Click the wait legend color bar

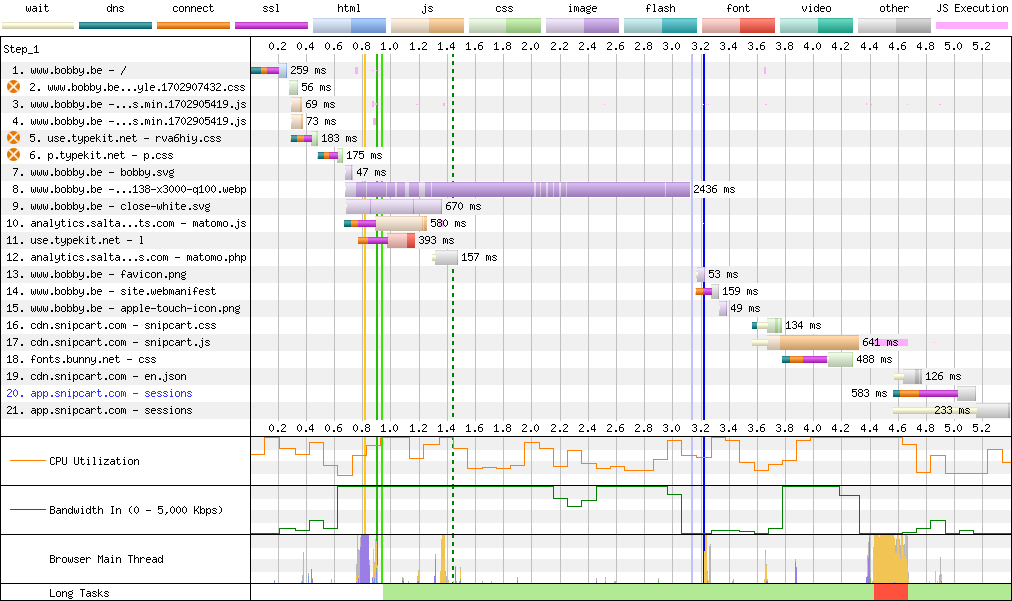coord(38,26)
